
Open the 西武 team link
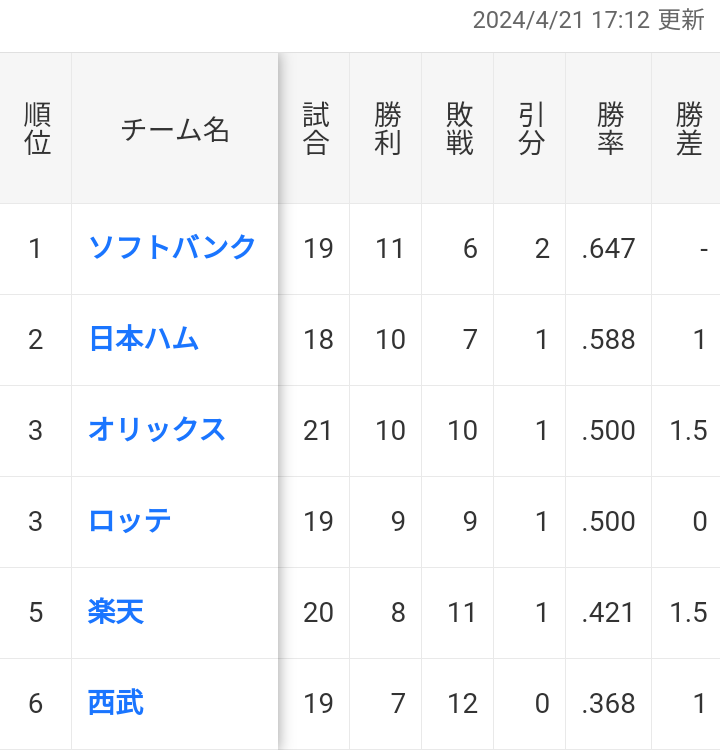coord(116,703)
